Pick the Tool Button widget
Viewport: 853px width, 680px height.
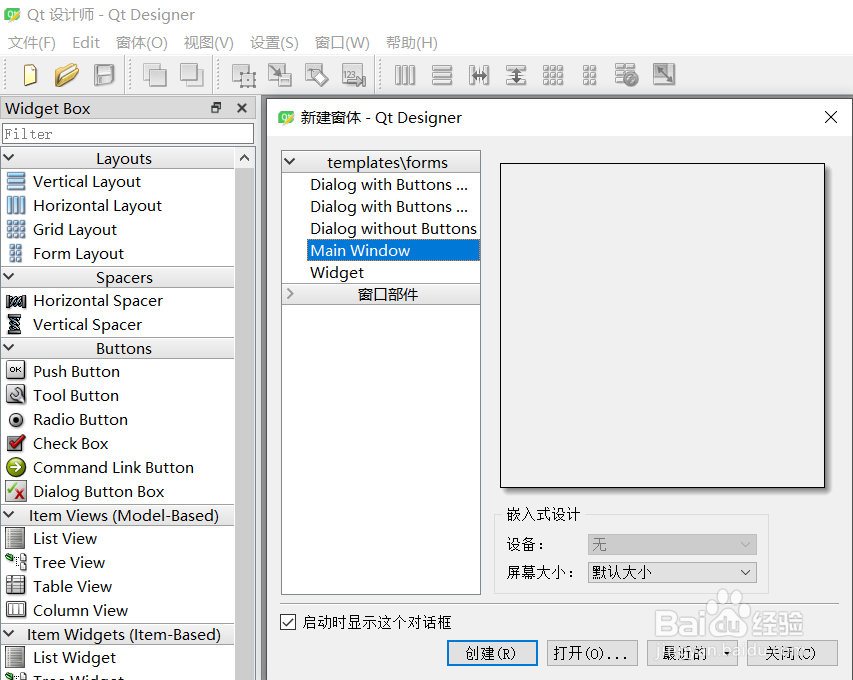[x=62, y=395]
